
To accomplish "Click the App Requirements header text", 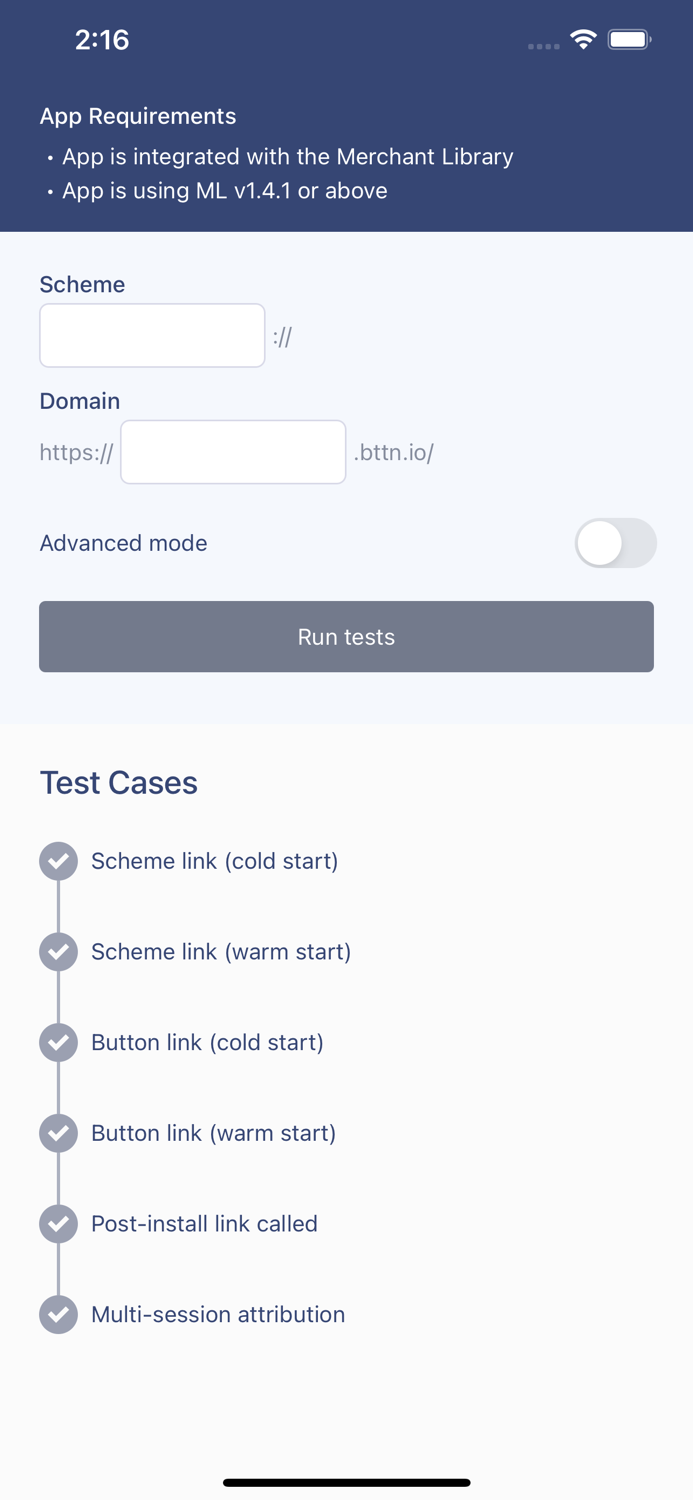I will [138, 116].
